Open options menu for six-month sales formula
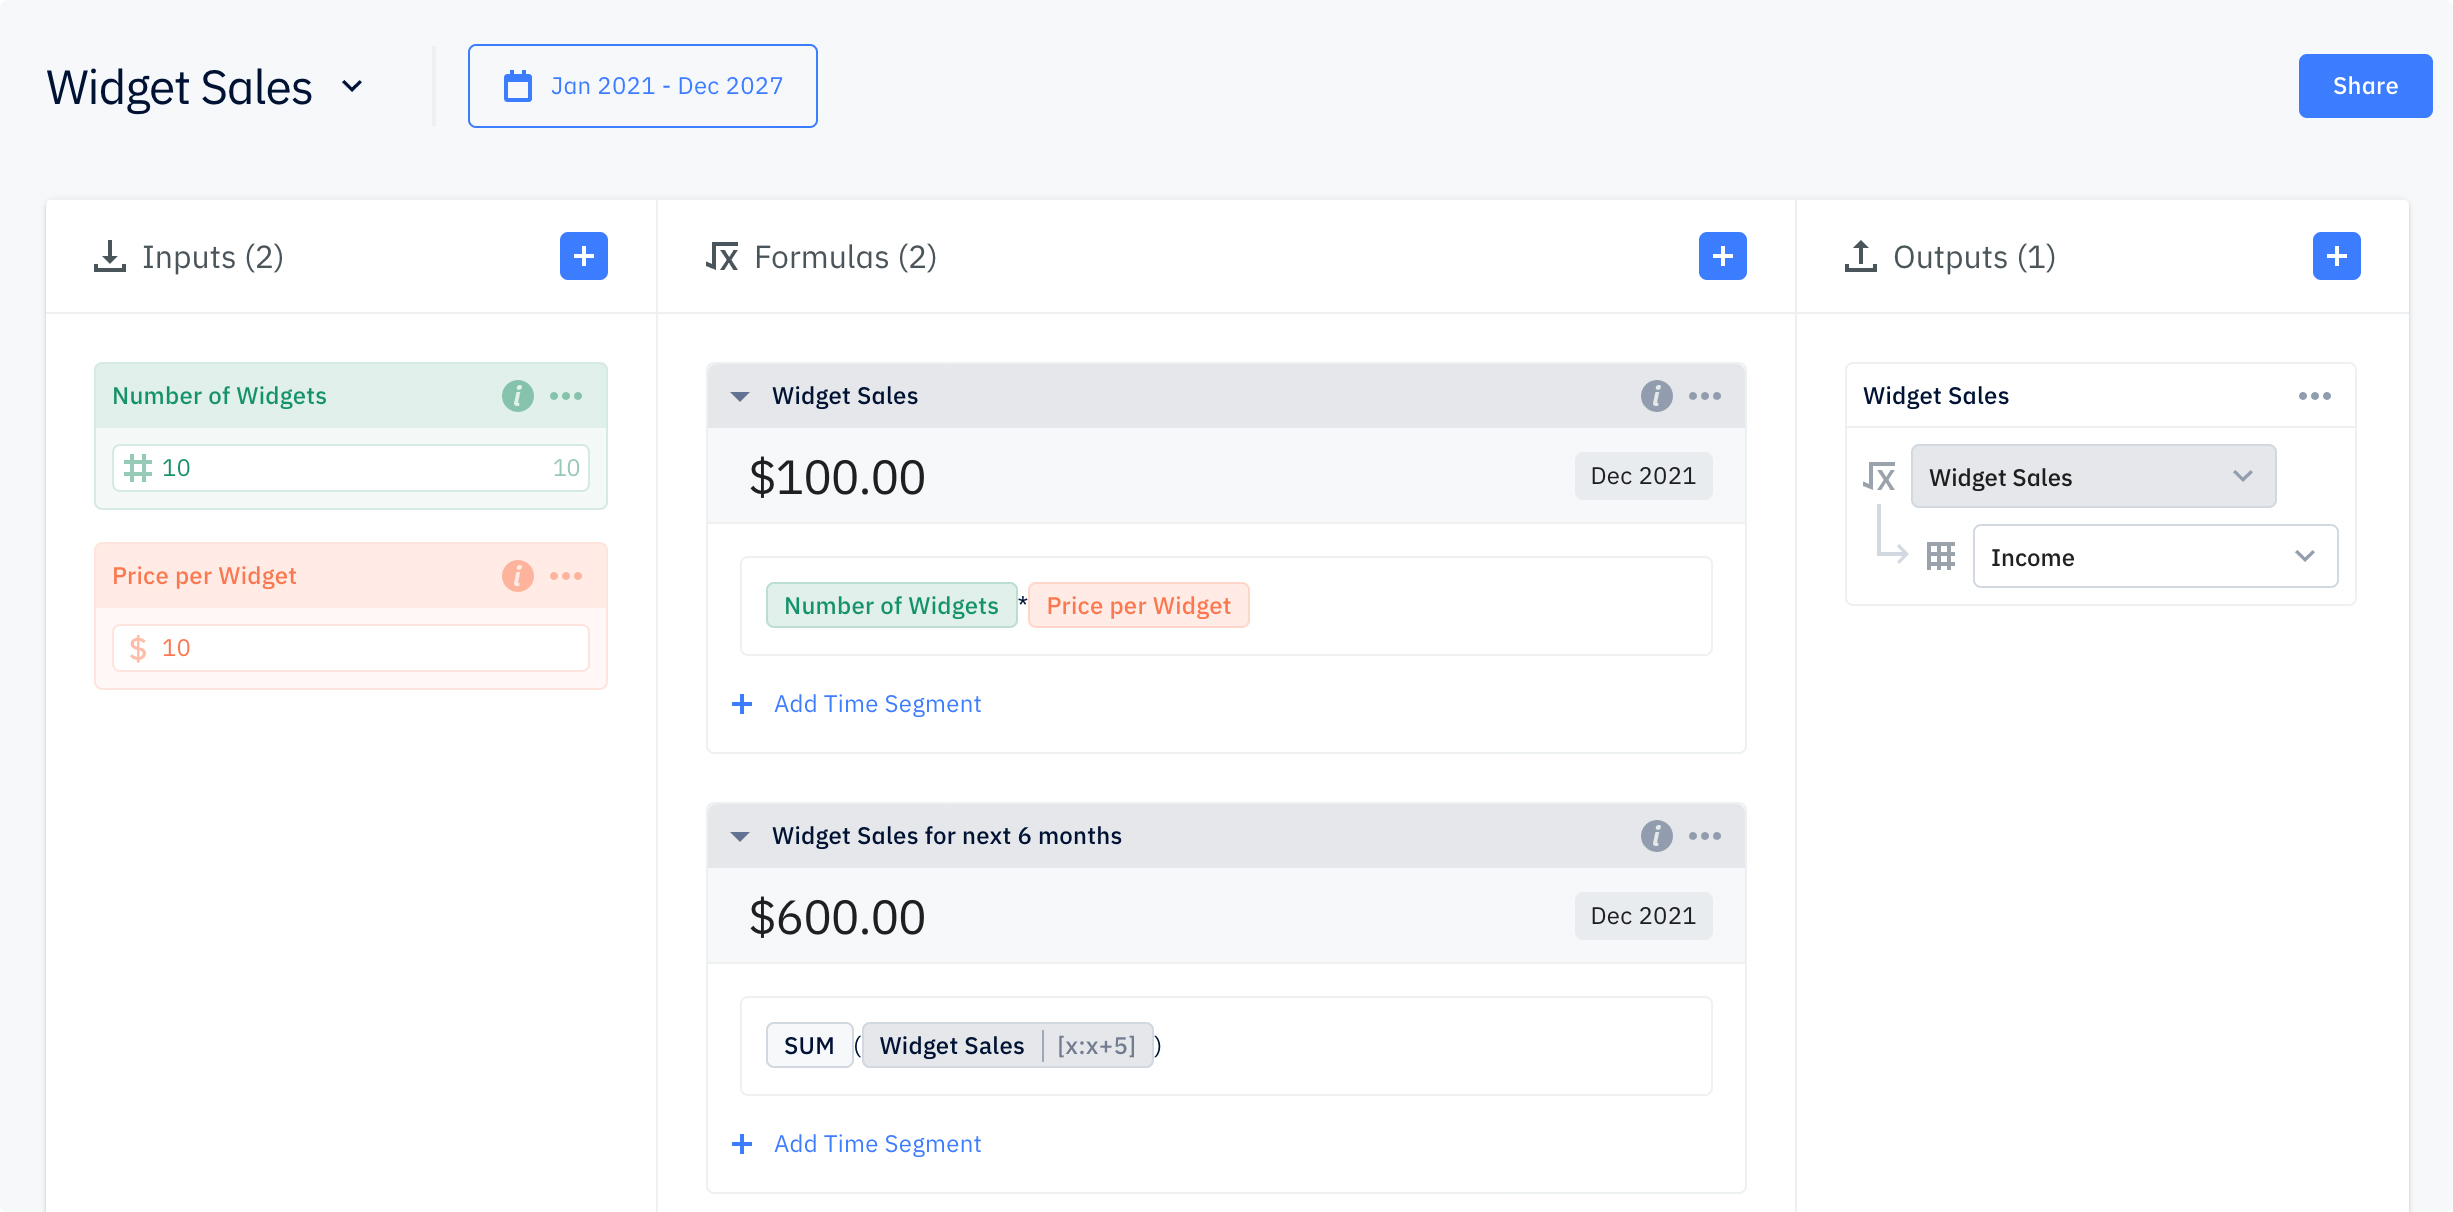Image resolution: width=2453 pixels, height=1212 pixels. [x=1705, y=836]
